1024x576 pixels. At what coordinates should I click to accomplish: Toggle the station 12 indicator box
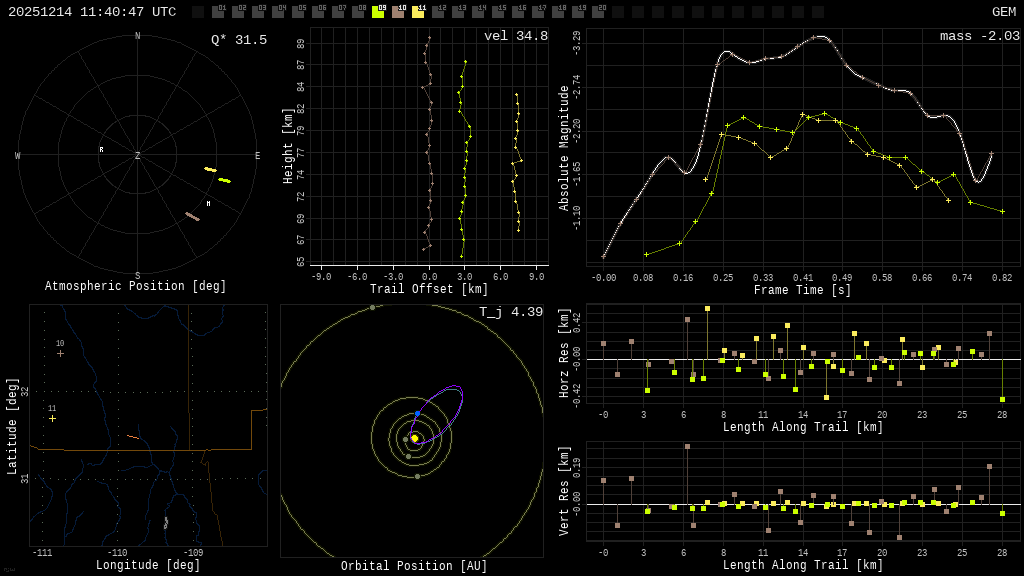(438, 12)
